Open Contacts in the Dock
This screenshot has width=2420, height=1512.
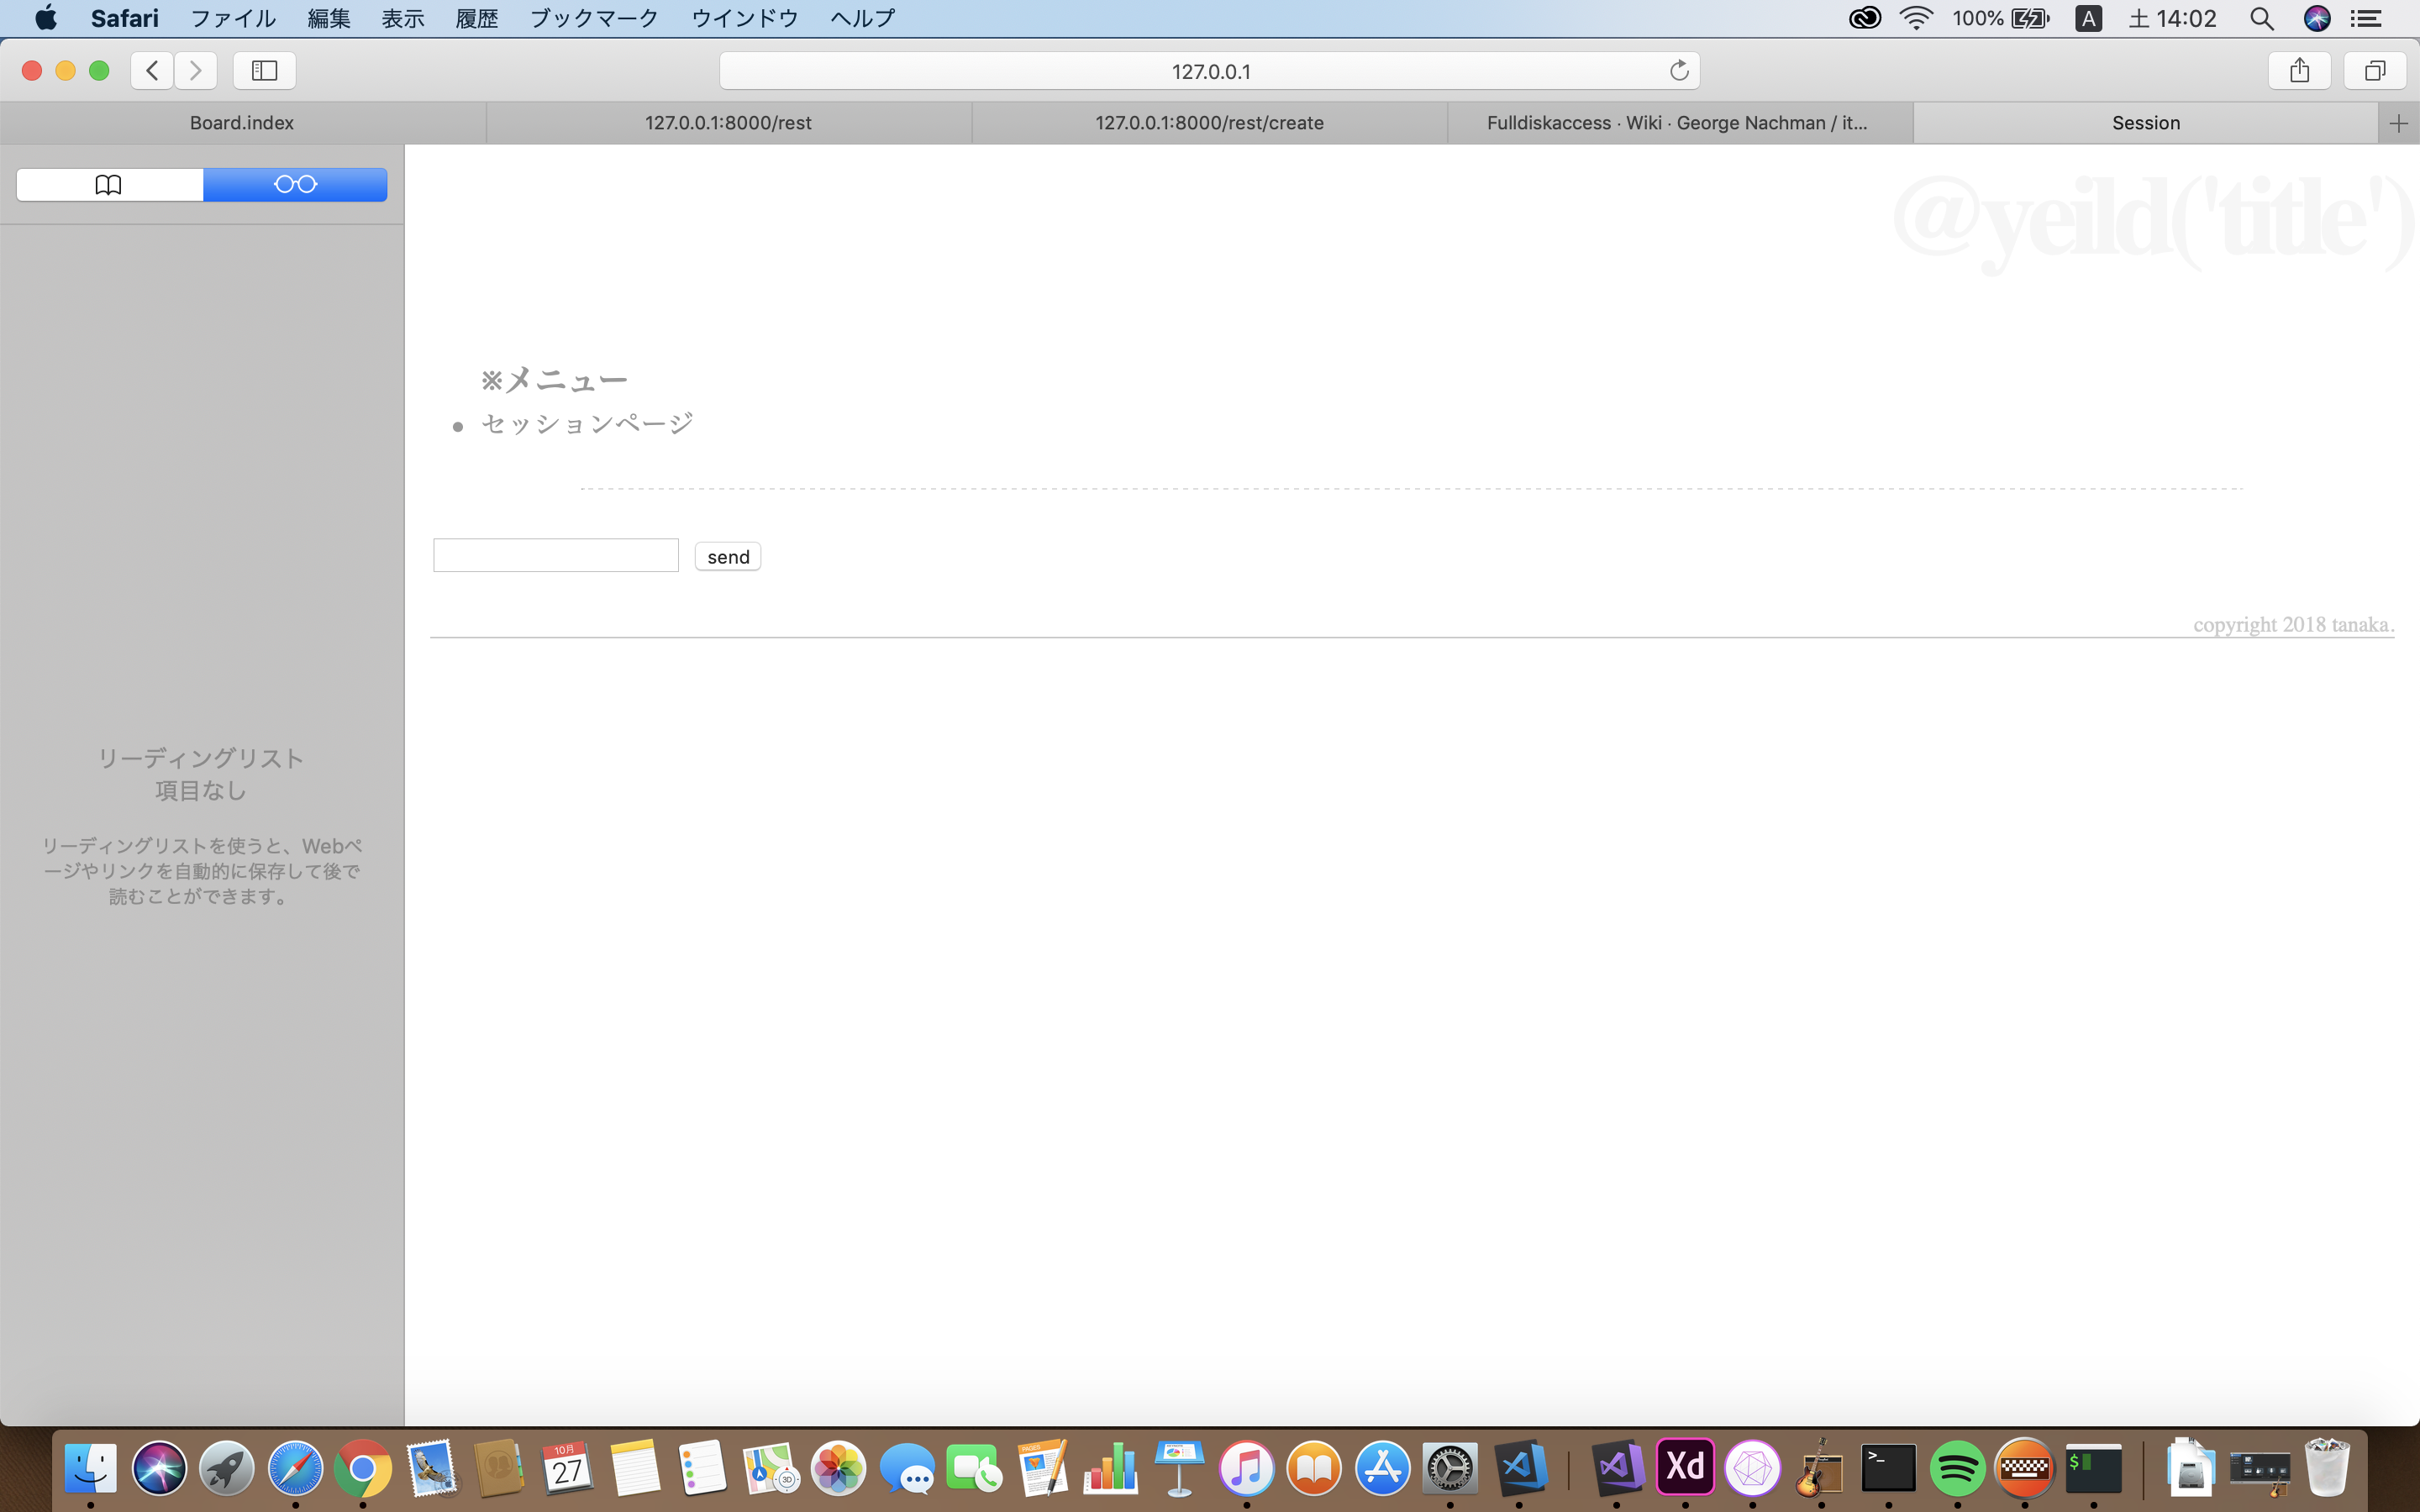499,1468
